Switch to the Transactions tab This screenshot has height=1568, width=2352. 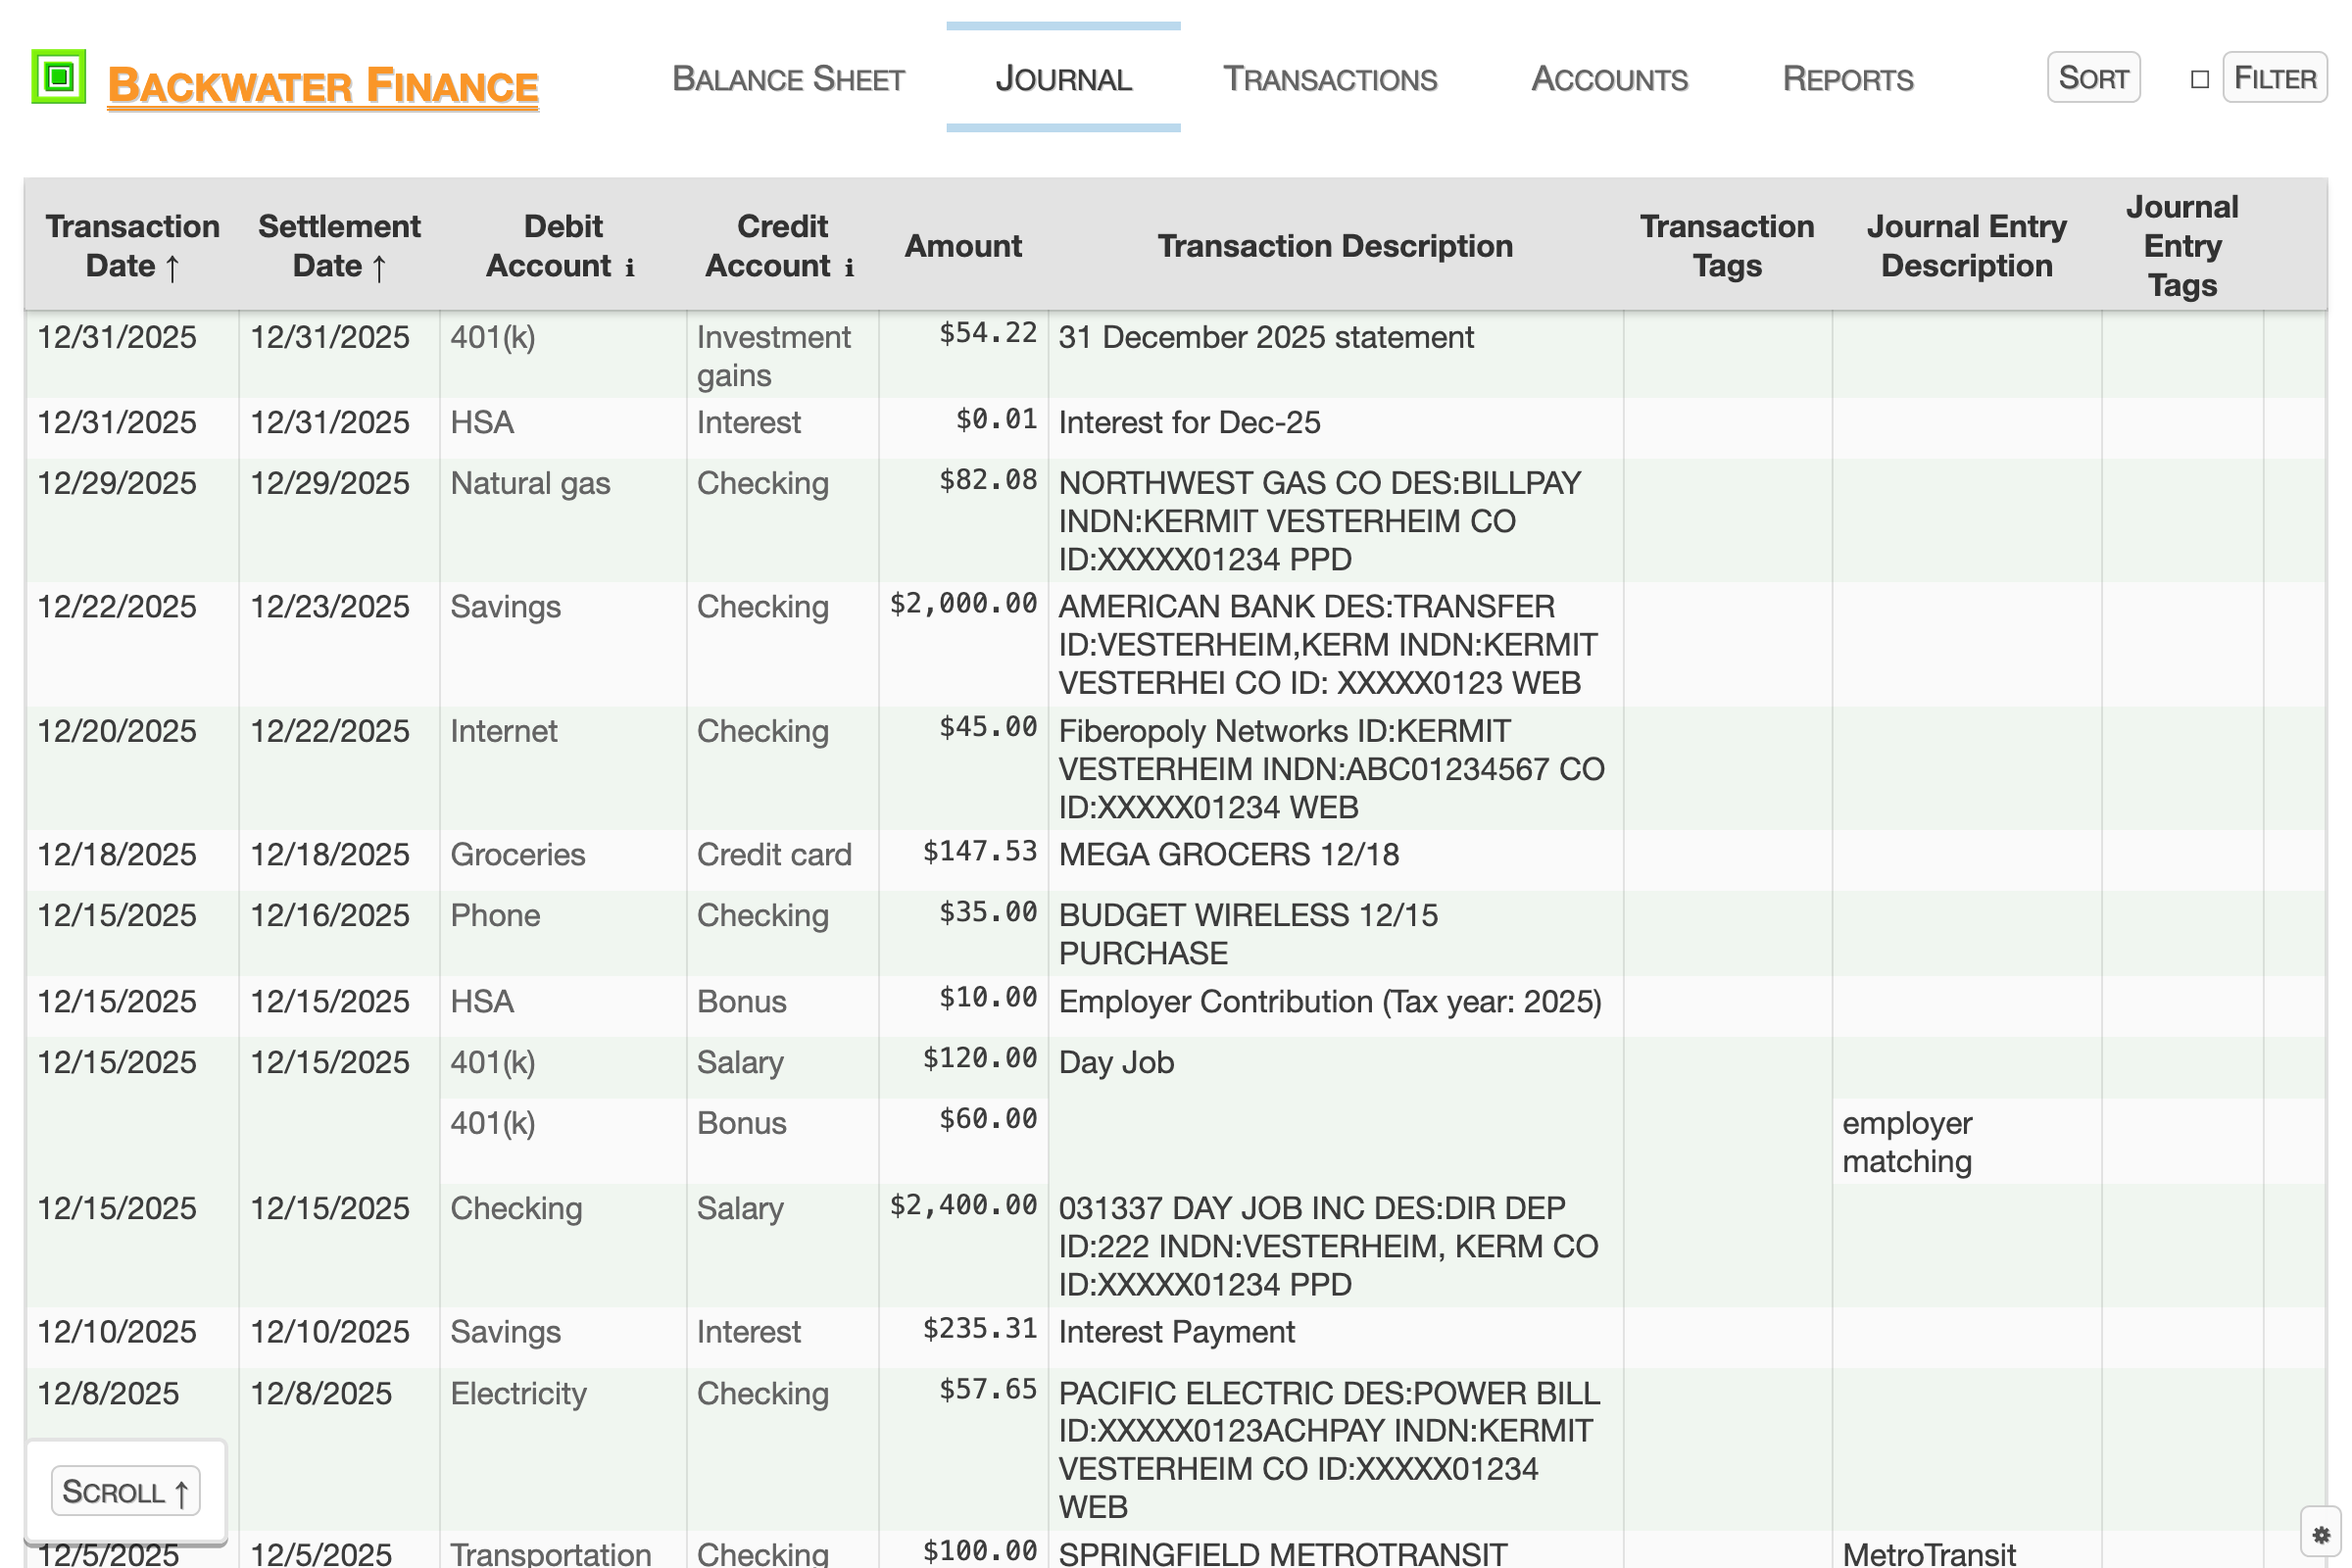click(1330, 78)
